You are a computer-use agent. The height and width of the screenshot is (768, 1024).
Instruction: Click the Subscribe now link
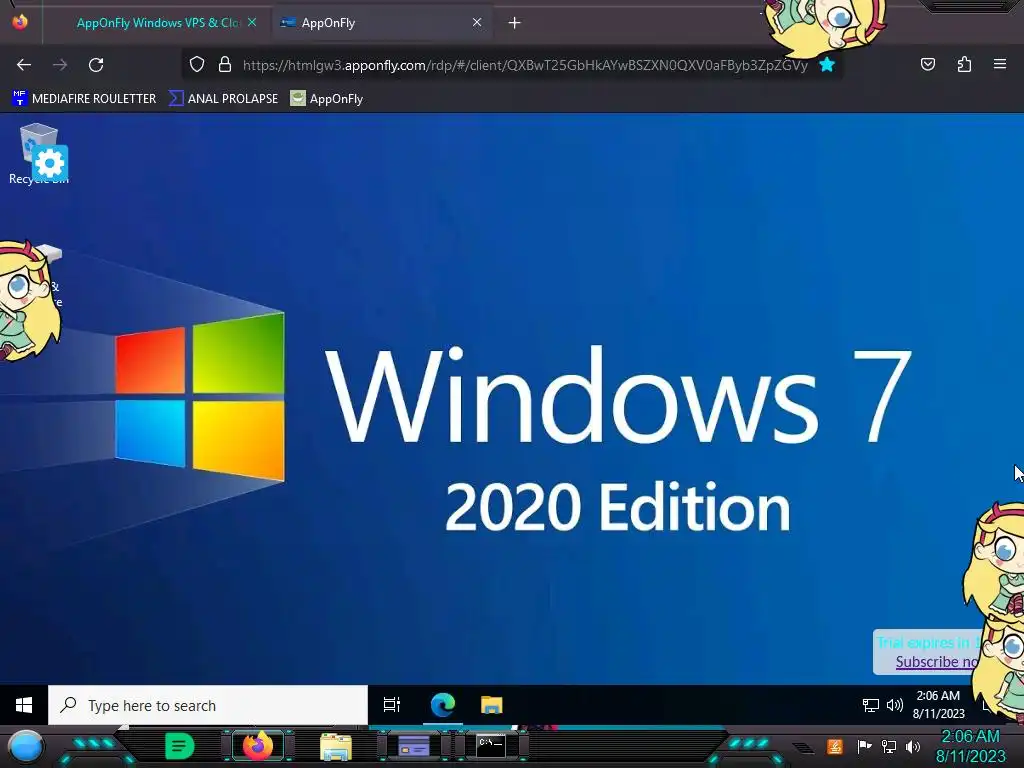(x=937, y=662)
